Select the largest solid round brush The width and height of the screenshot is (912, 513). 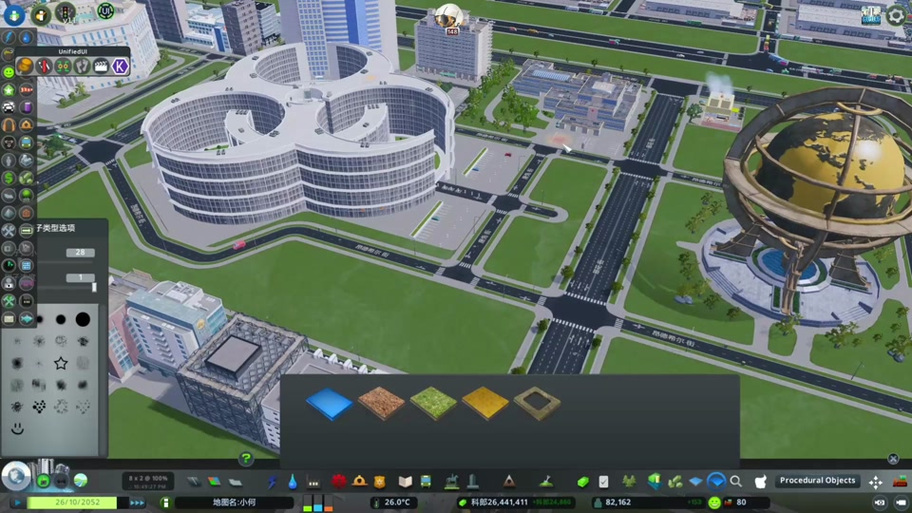tap(83, 319)
